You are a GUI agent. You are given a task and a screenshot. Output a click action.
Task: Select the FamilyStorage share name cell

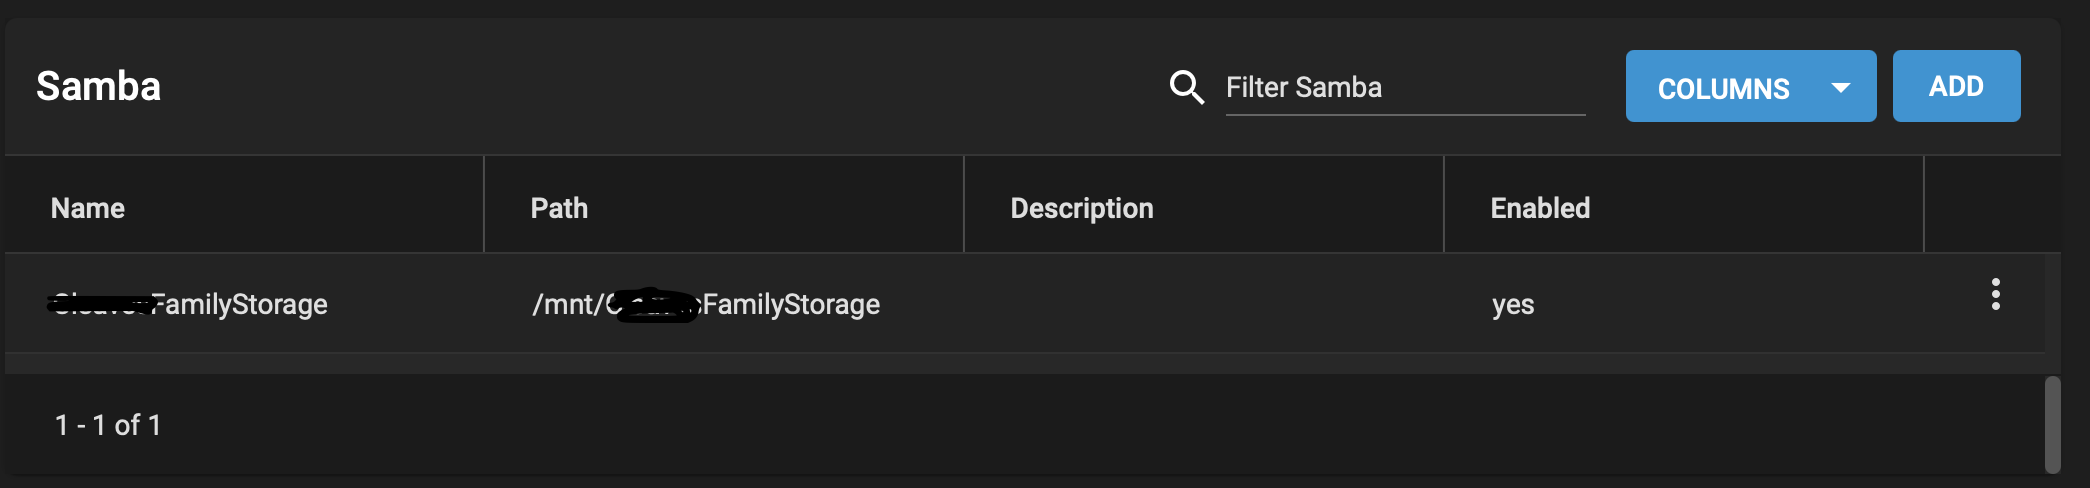[x=188, y=304]
